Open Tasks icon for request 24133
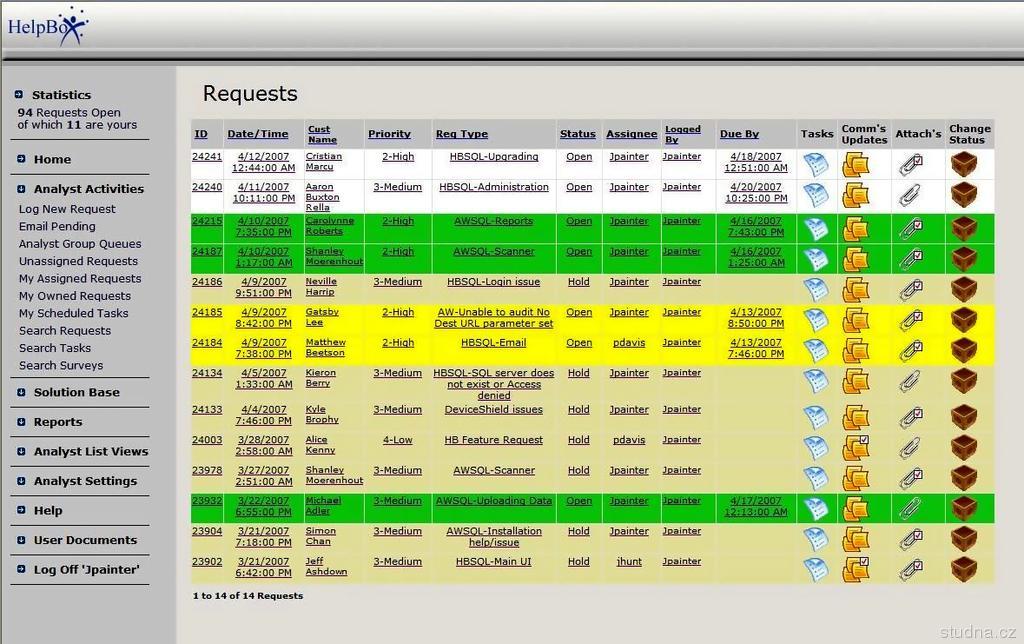 (x=816, y=417)
